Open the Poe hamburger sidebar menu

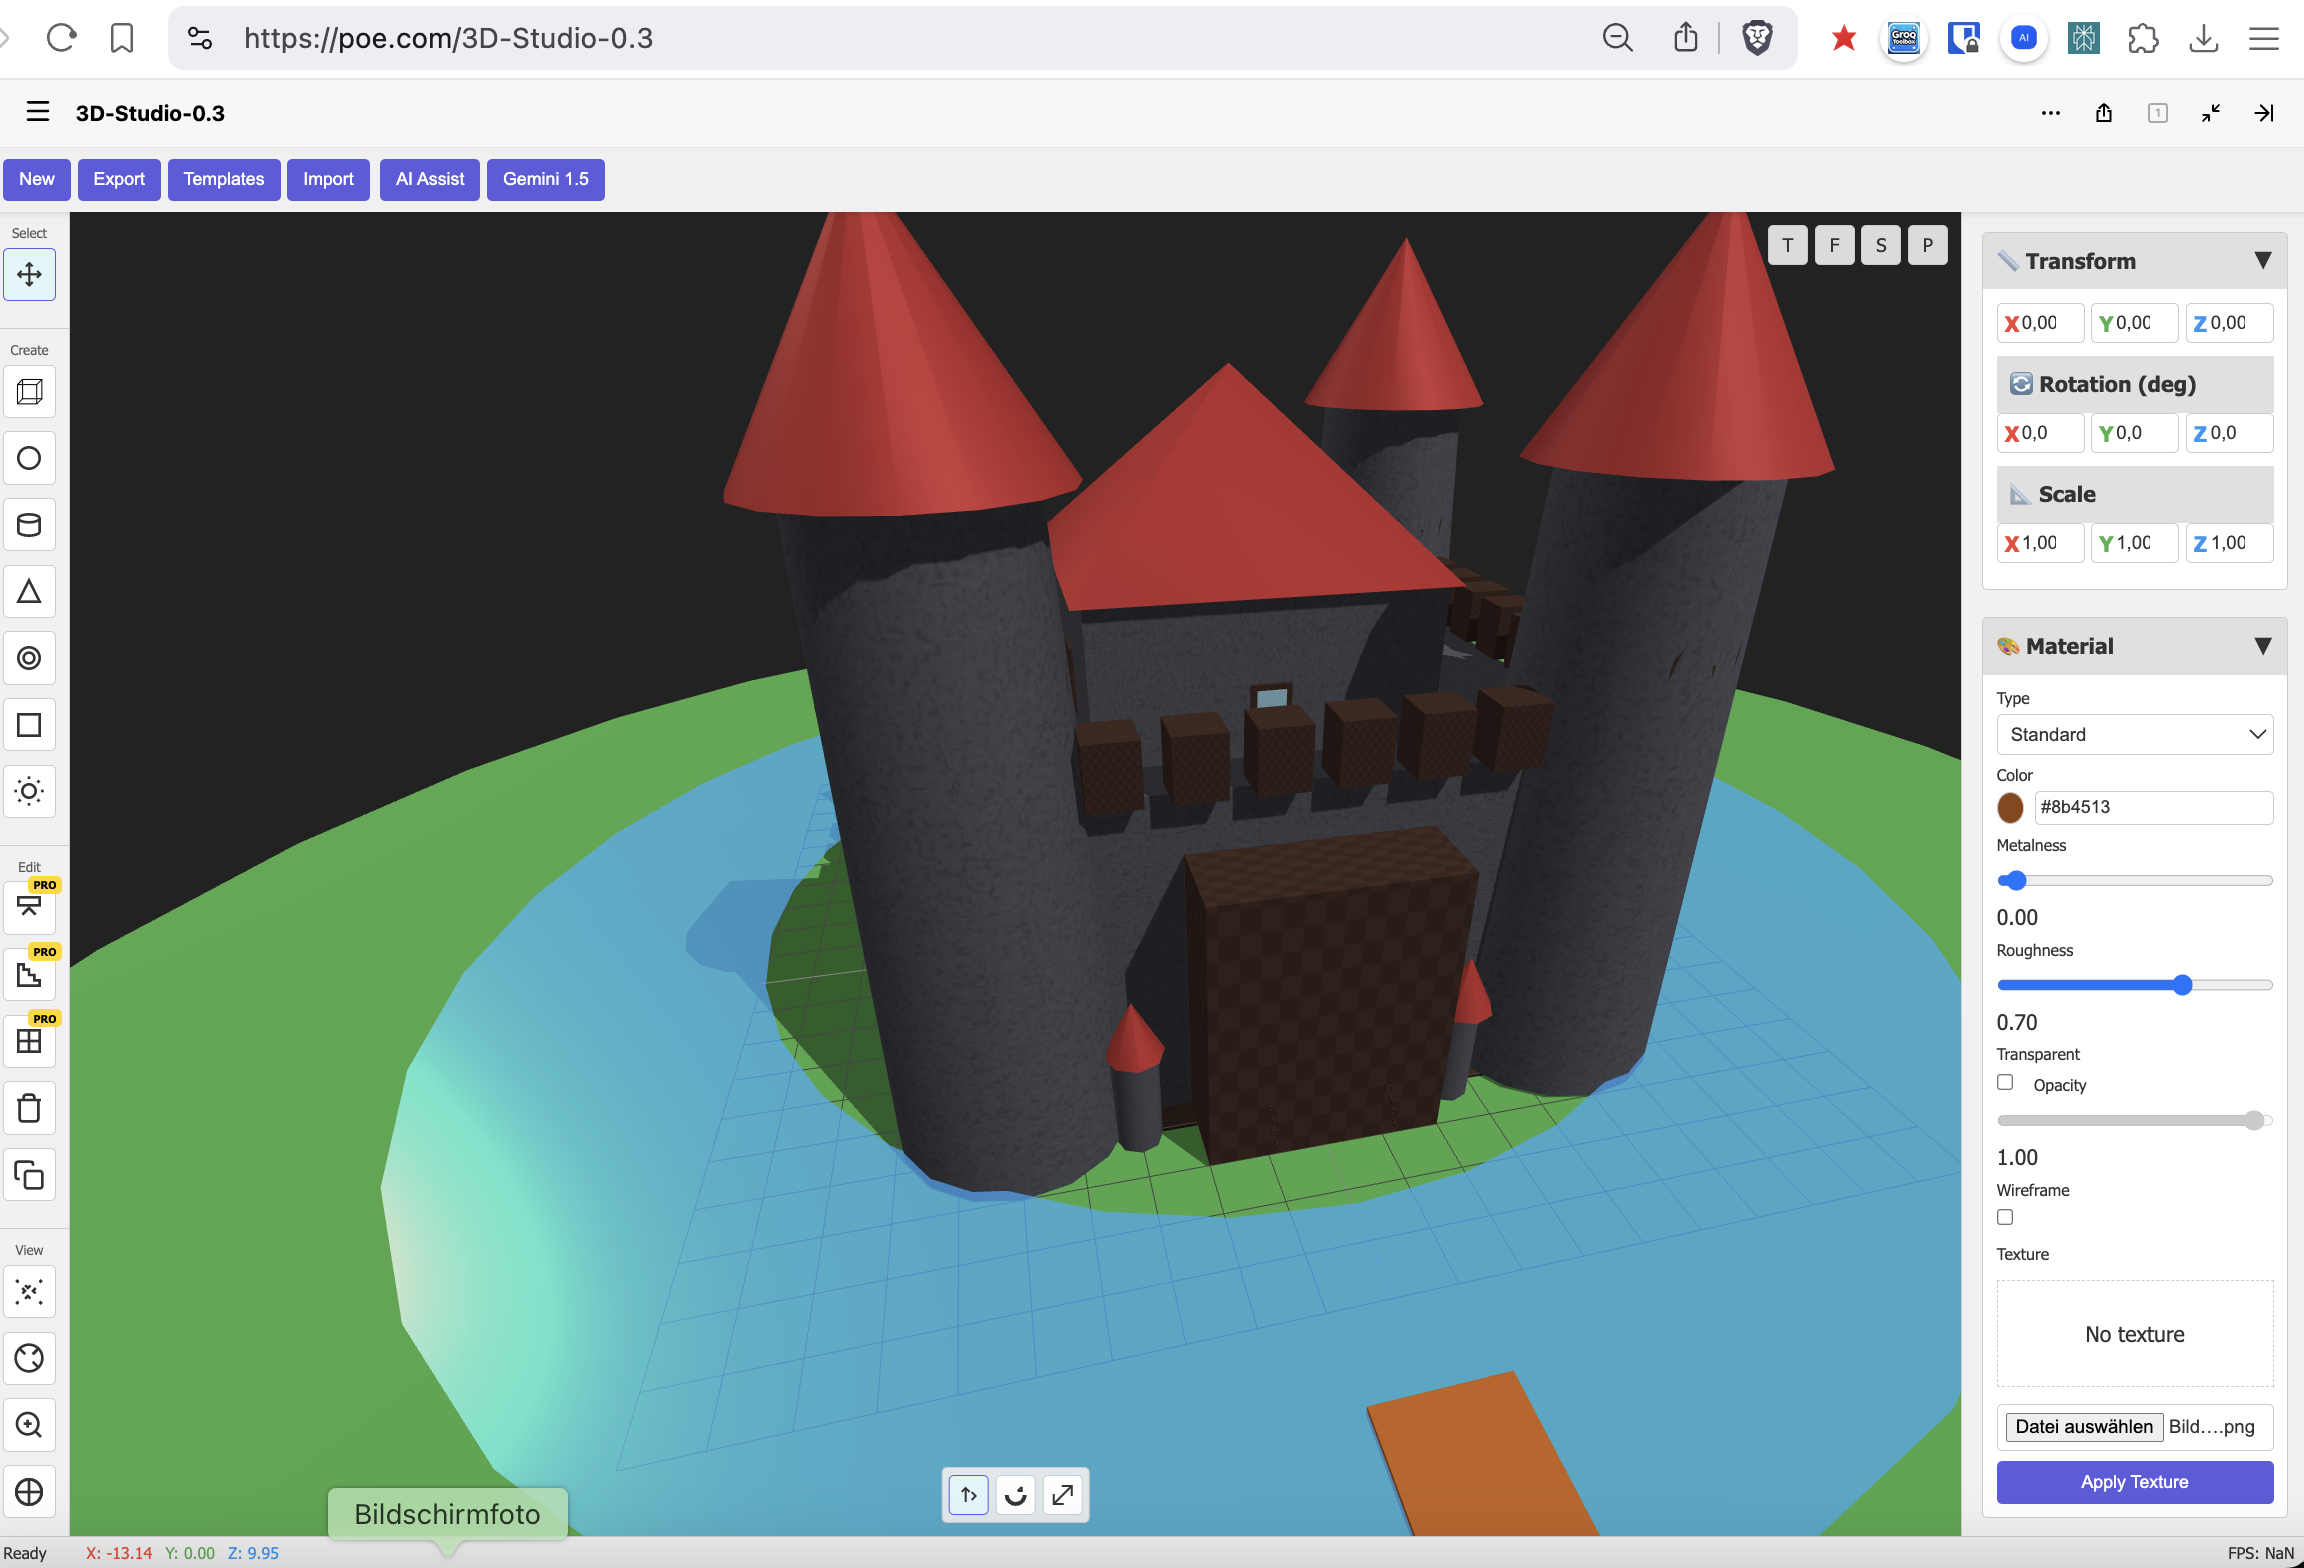click(x=38, y=112)
